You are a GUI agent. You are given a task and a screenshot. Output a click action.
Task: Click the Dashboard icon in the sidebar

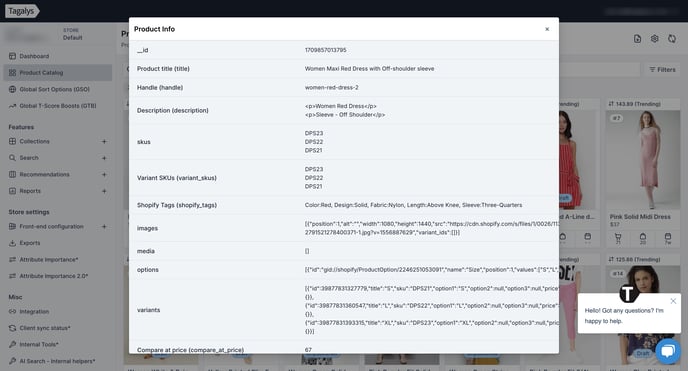(12, 56)
